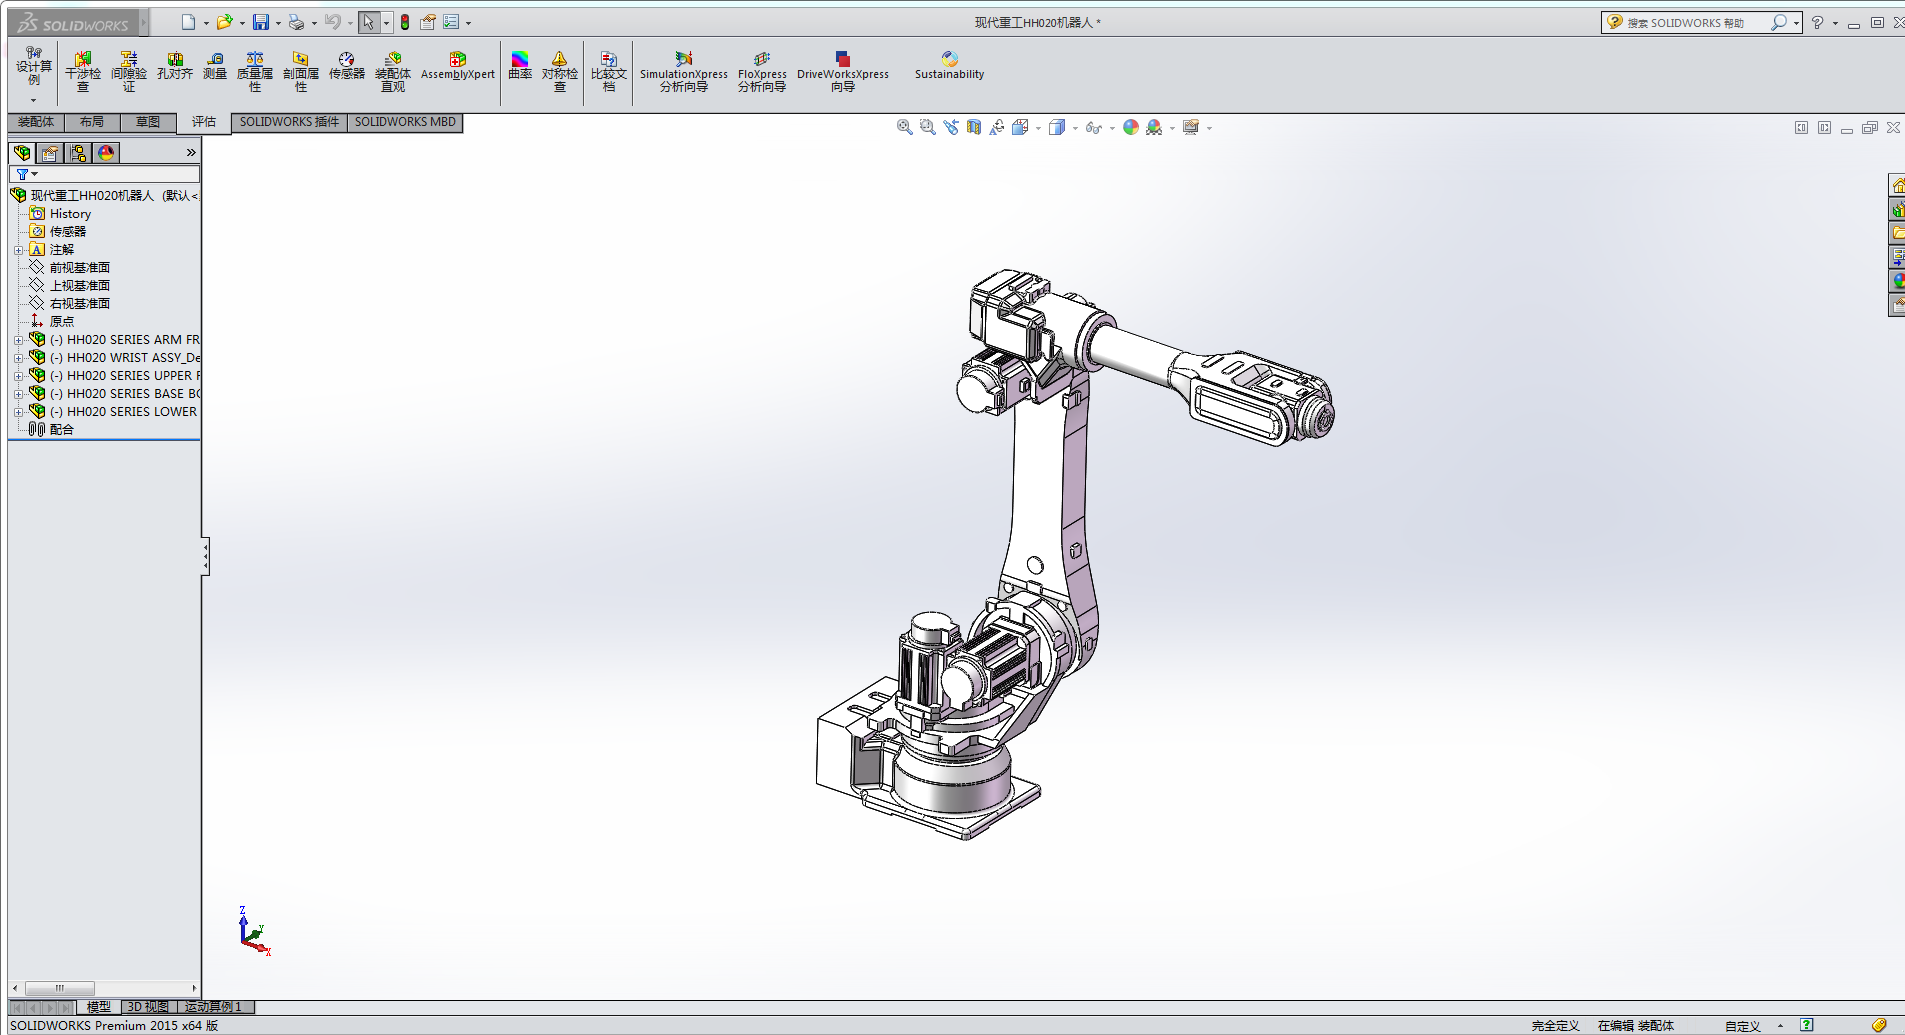
Task: Click the rebuild traffic light icon
Action: (x=405, y=22)
